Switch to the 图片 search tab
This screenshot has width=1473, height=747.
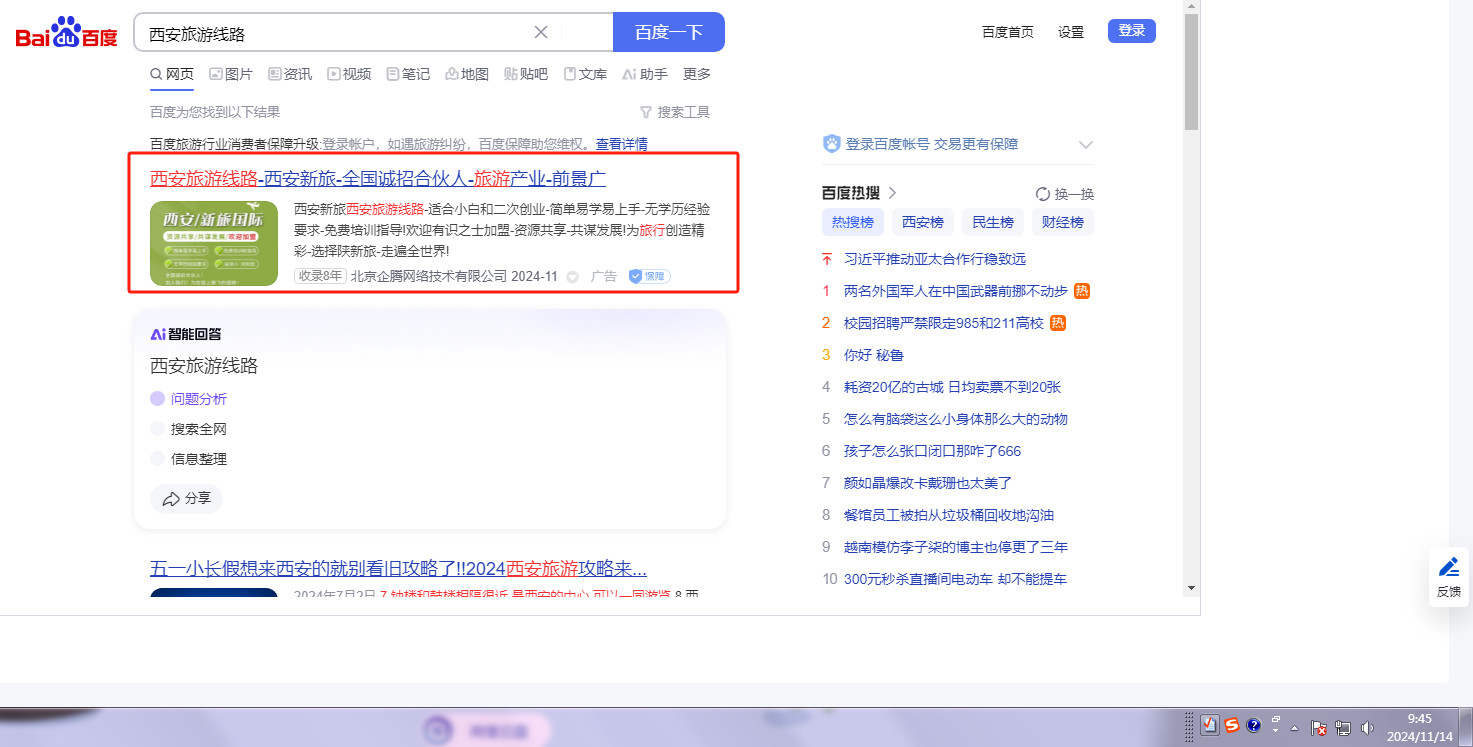231,74
